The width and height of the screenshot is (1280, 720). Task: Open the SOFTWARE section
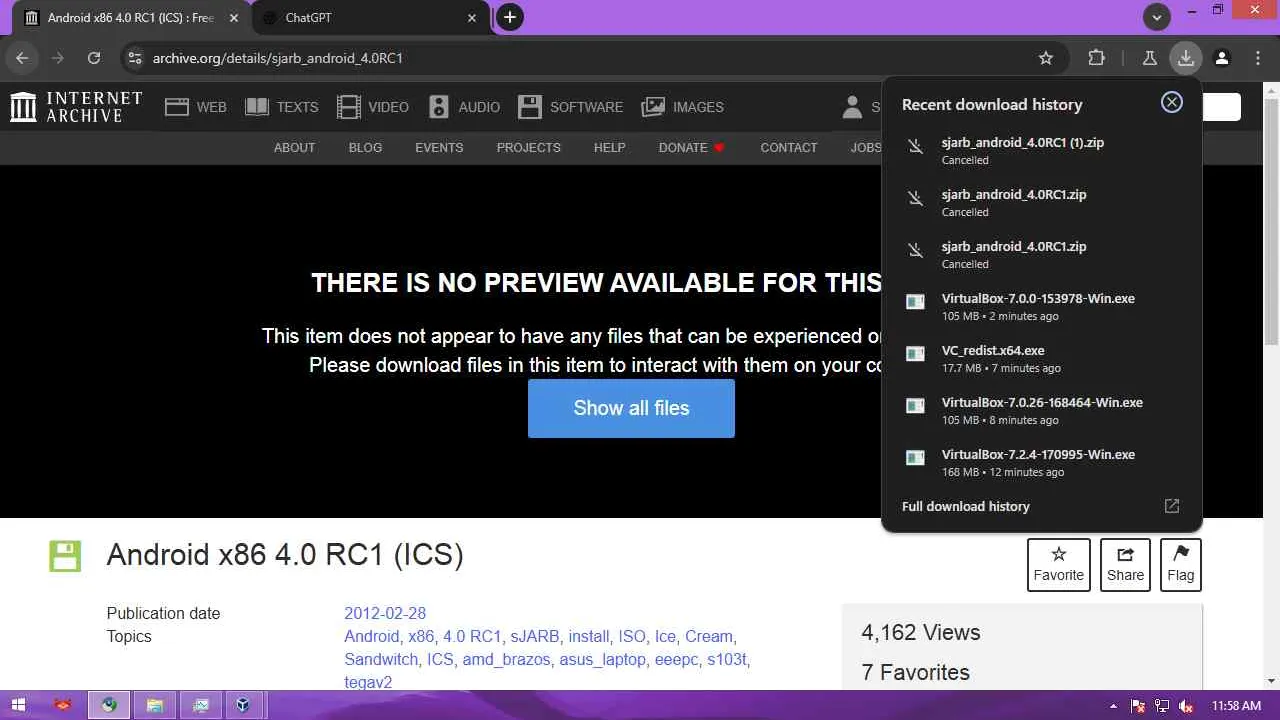pos(570,107)
